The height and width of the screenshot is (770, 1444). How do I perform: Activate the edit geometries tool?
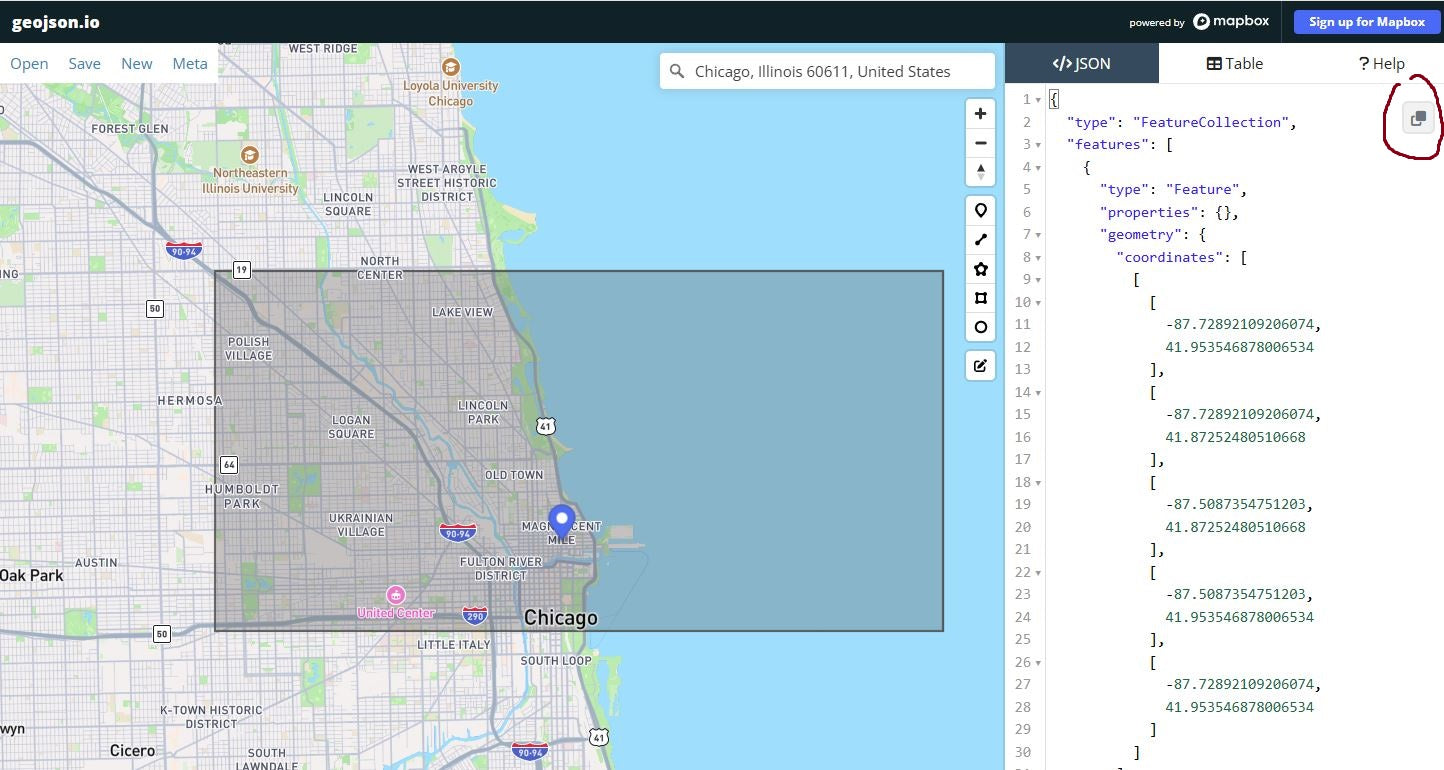[x=980, y=366]
